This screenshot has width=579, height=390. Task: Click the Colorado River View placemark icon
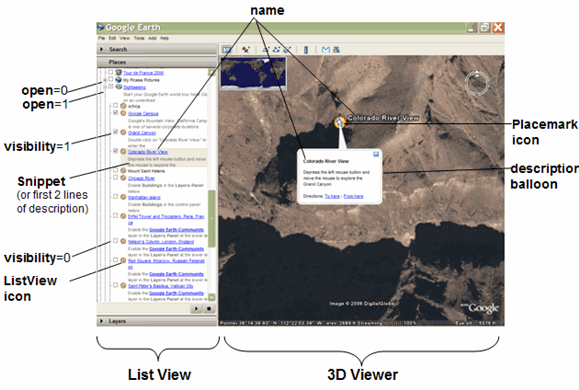click(339, 122)
